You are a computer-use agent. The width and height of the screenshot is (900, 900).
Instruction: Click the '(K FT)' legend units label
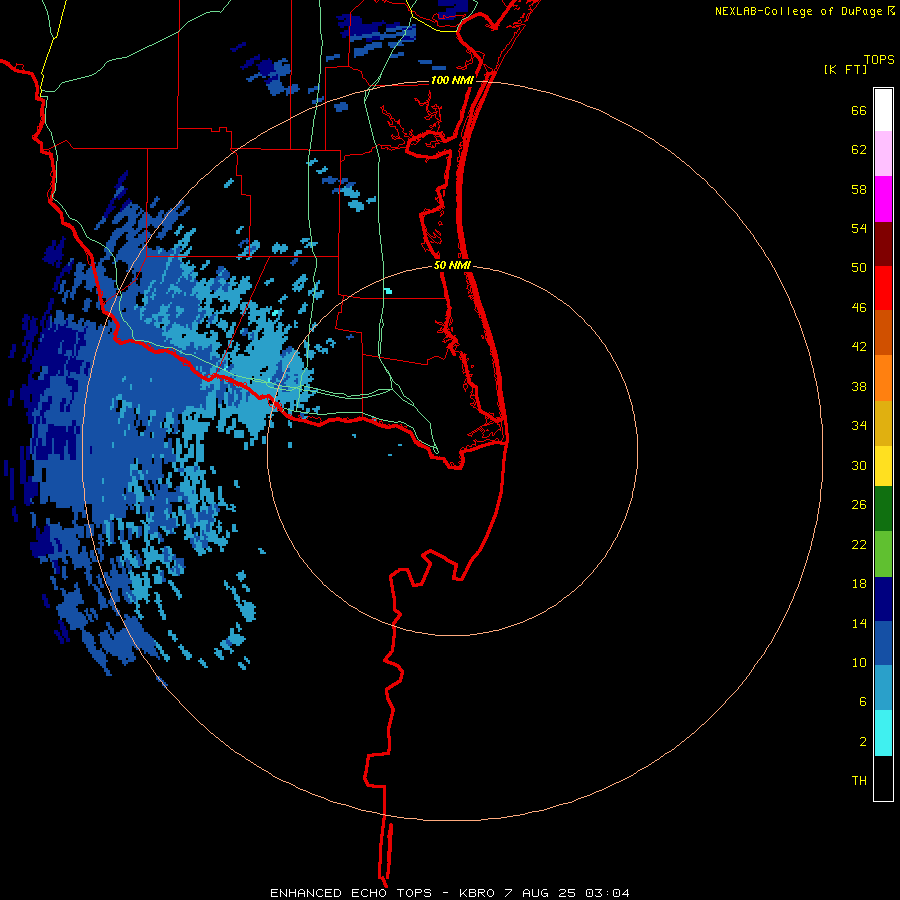click(845, 70)
